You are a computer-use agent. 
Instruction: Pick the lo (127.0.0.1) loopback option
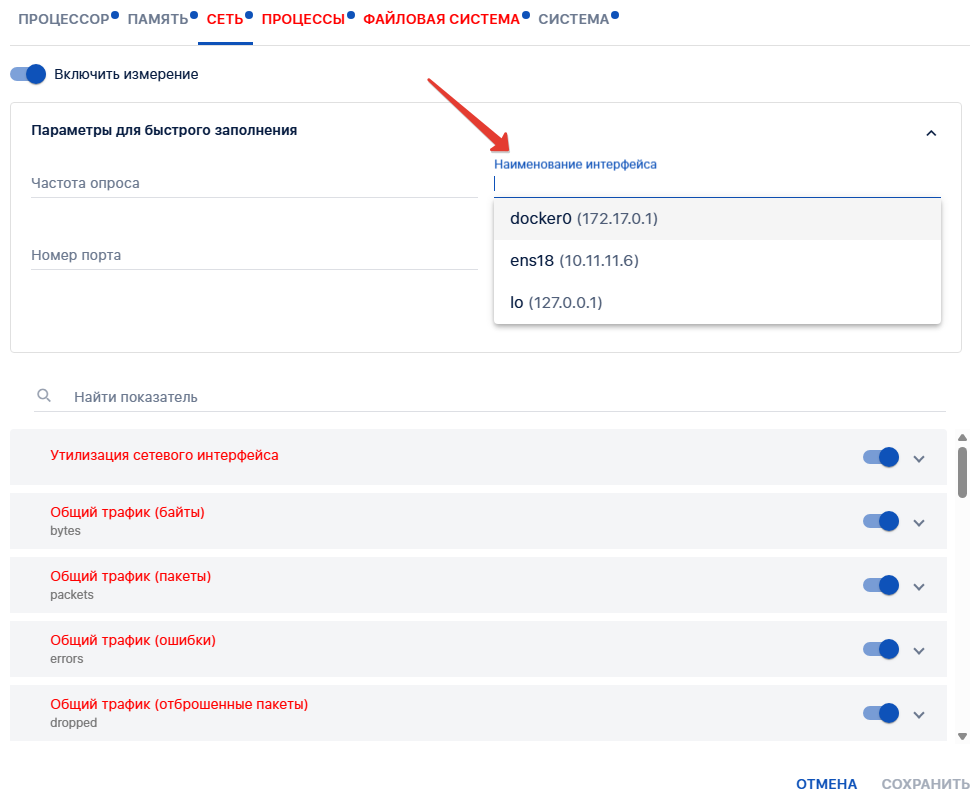click(x=556, y=302)
